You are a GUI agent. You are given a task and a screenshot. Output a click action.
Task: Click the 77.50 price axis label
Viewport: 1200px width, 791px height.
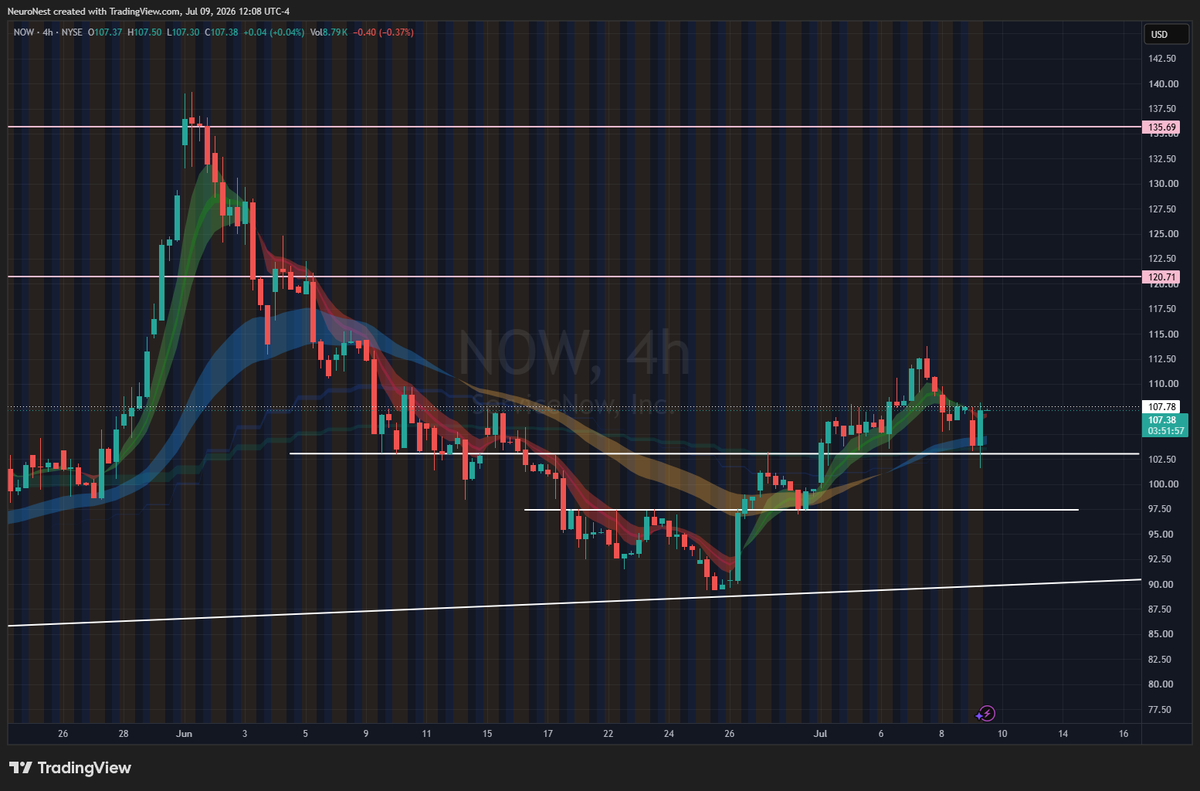(1160, 709)
